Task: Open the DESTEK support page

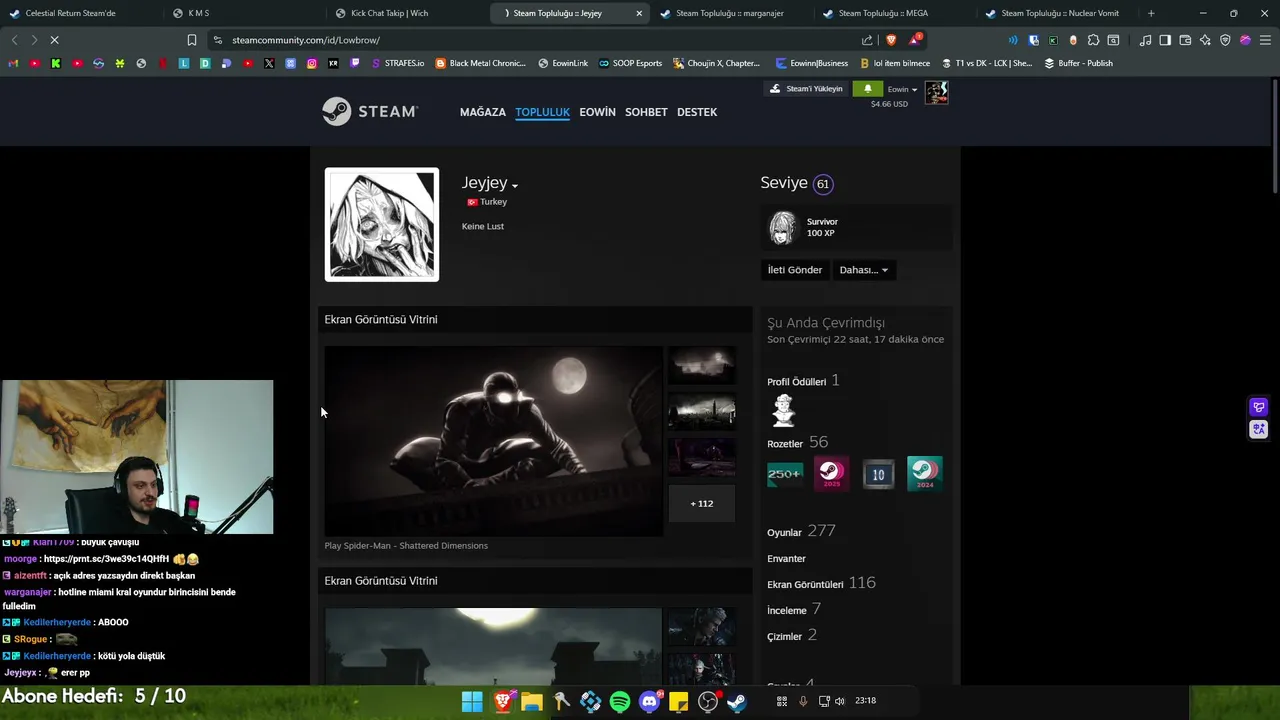Action: [x=697, y=112]
